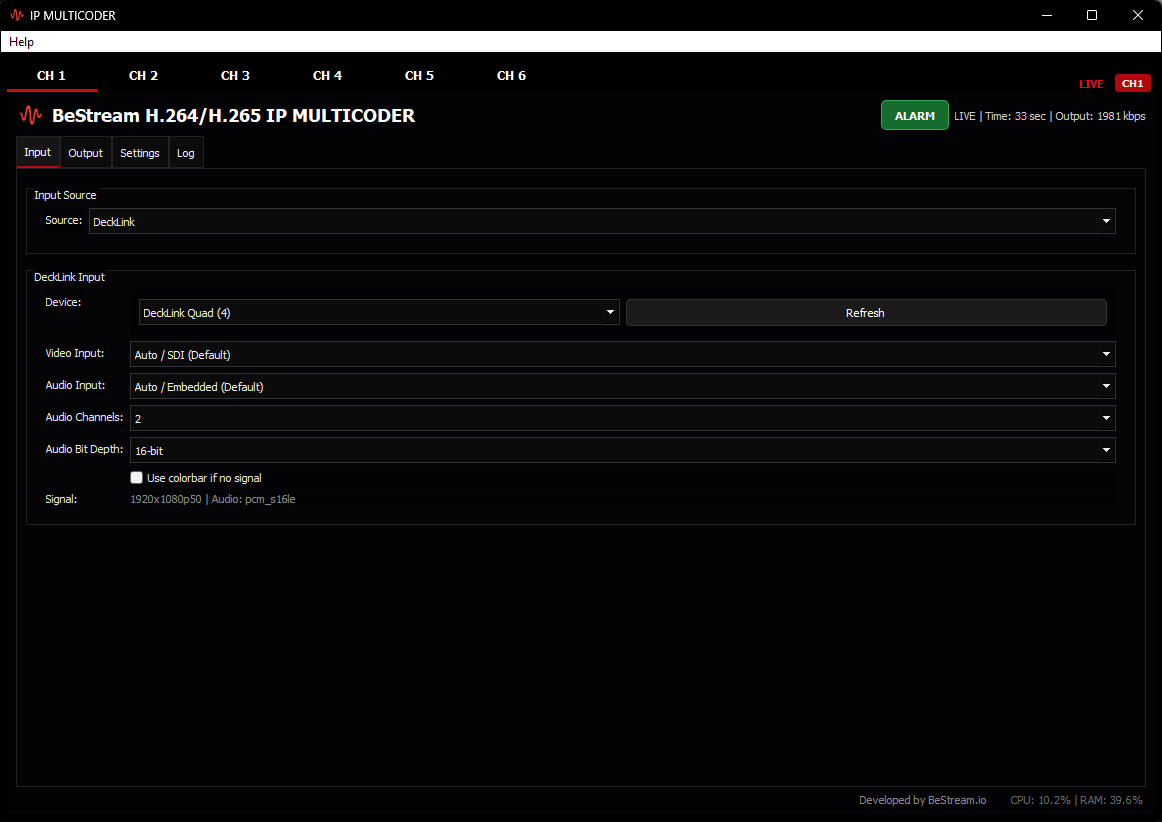Open the Audio Bit Depth dropdown
The height and width of the screenshot is (822, 1162).
click(x=622, y=450)
